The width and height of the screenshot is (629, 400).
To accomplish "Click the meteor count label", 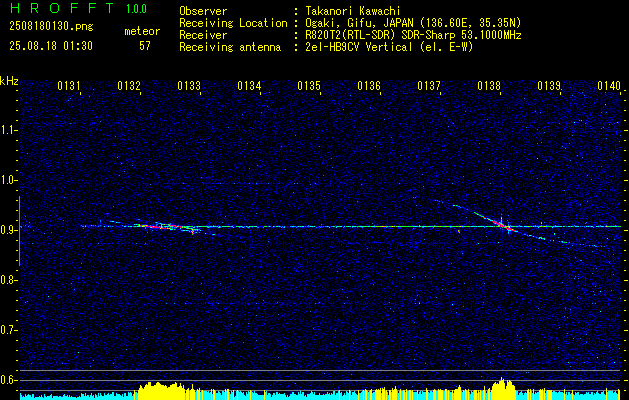I will [x=142, y=31].
